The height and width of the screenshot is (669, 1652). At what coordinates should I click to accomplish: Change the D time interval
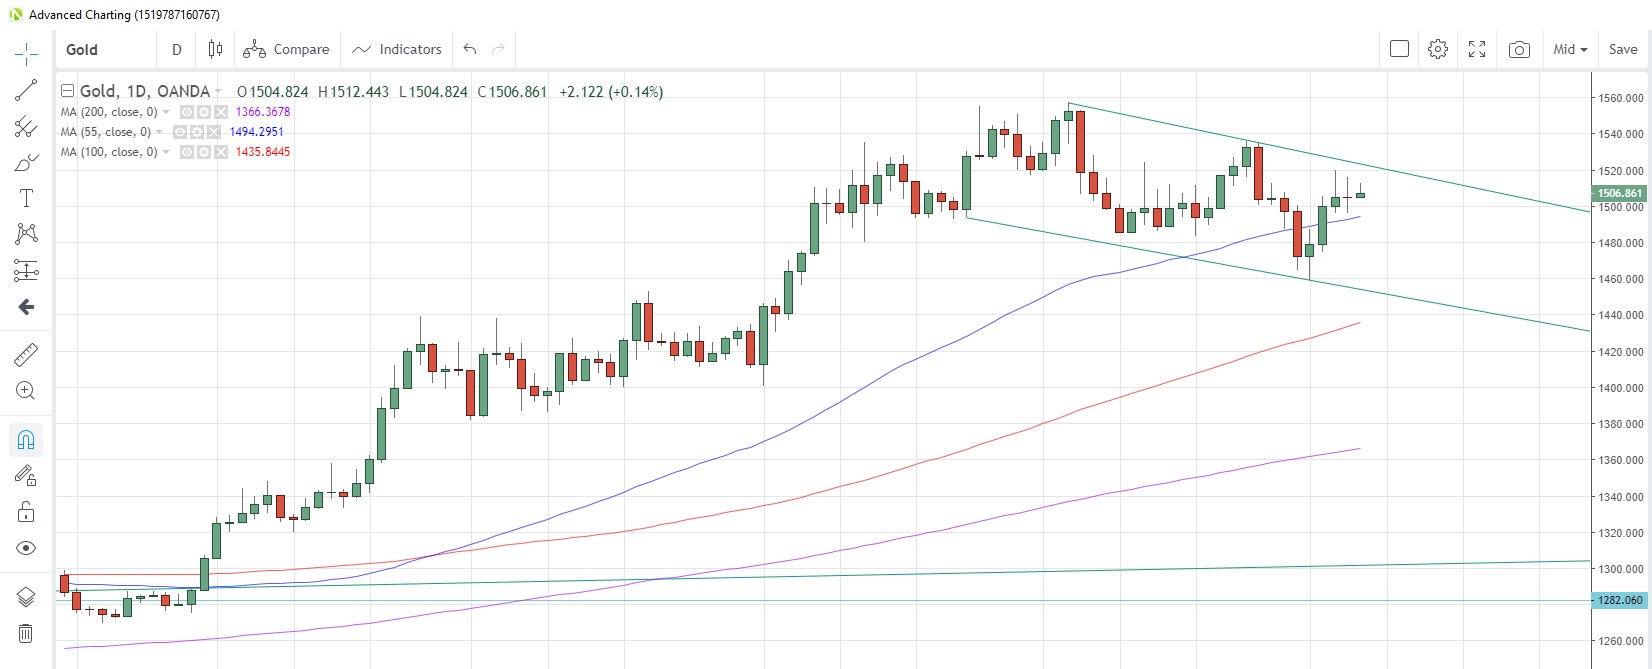(177, 49)
